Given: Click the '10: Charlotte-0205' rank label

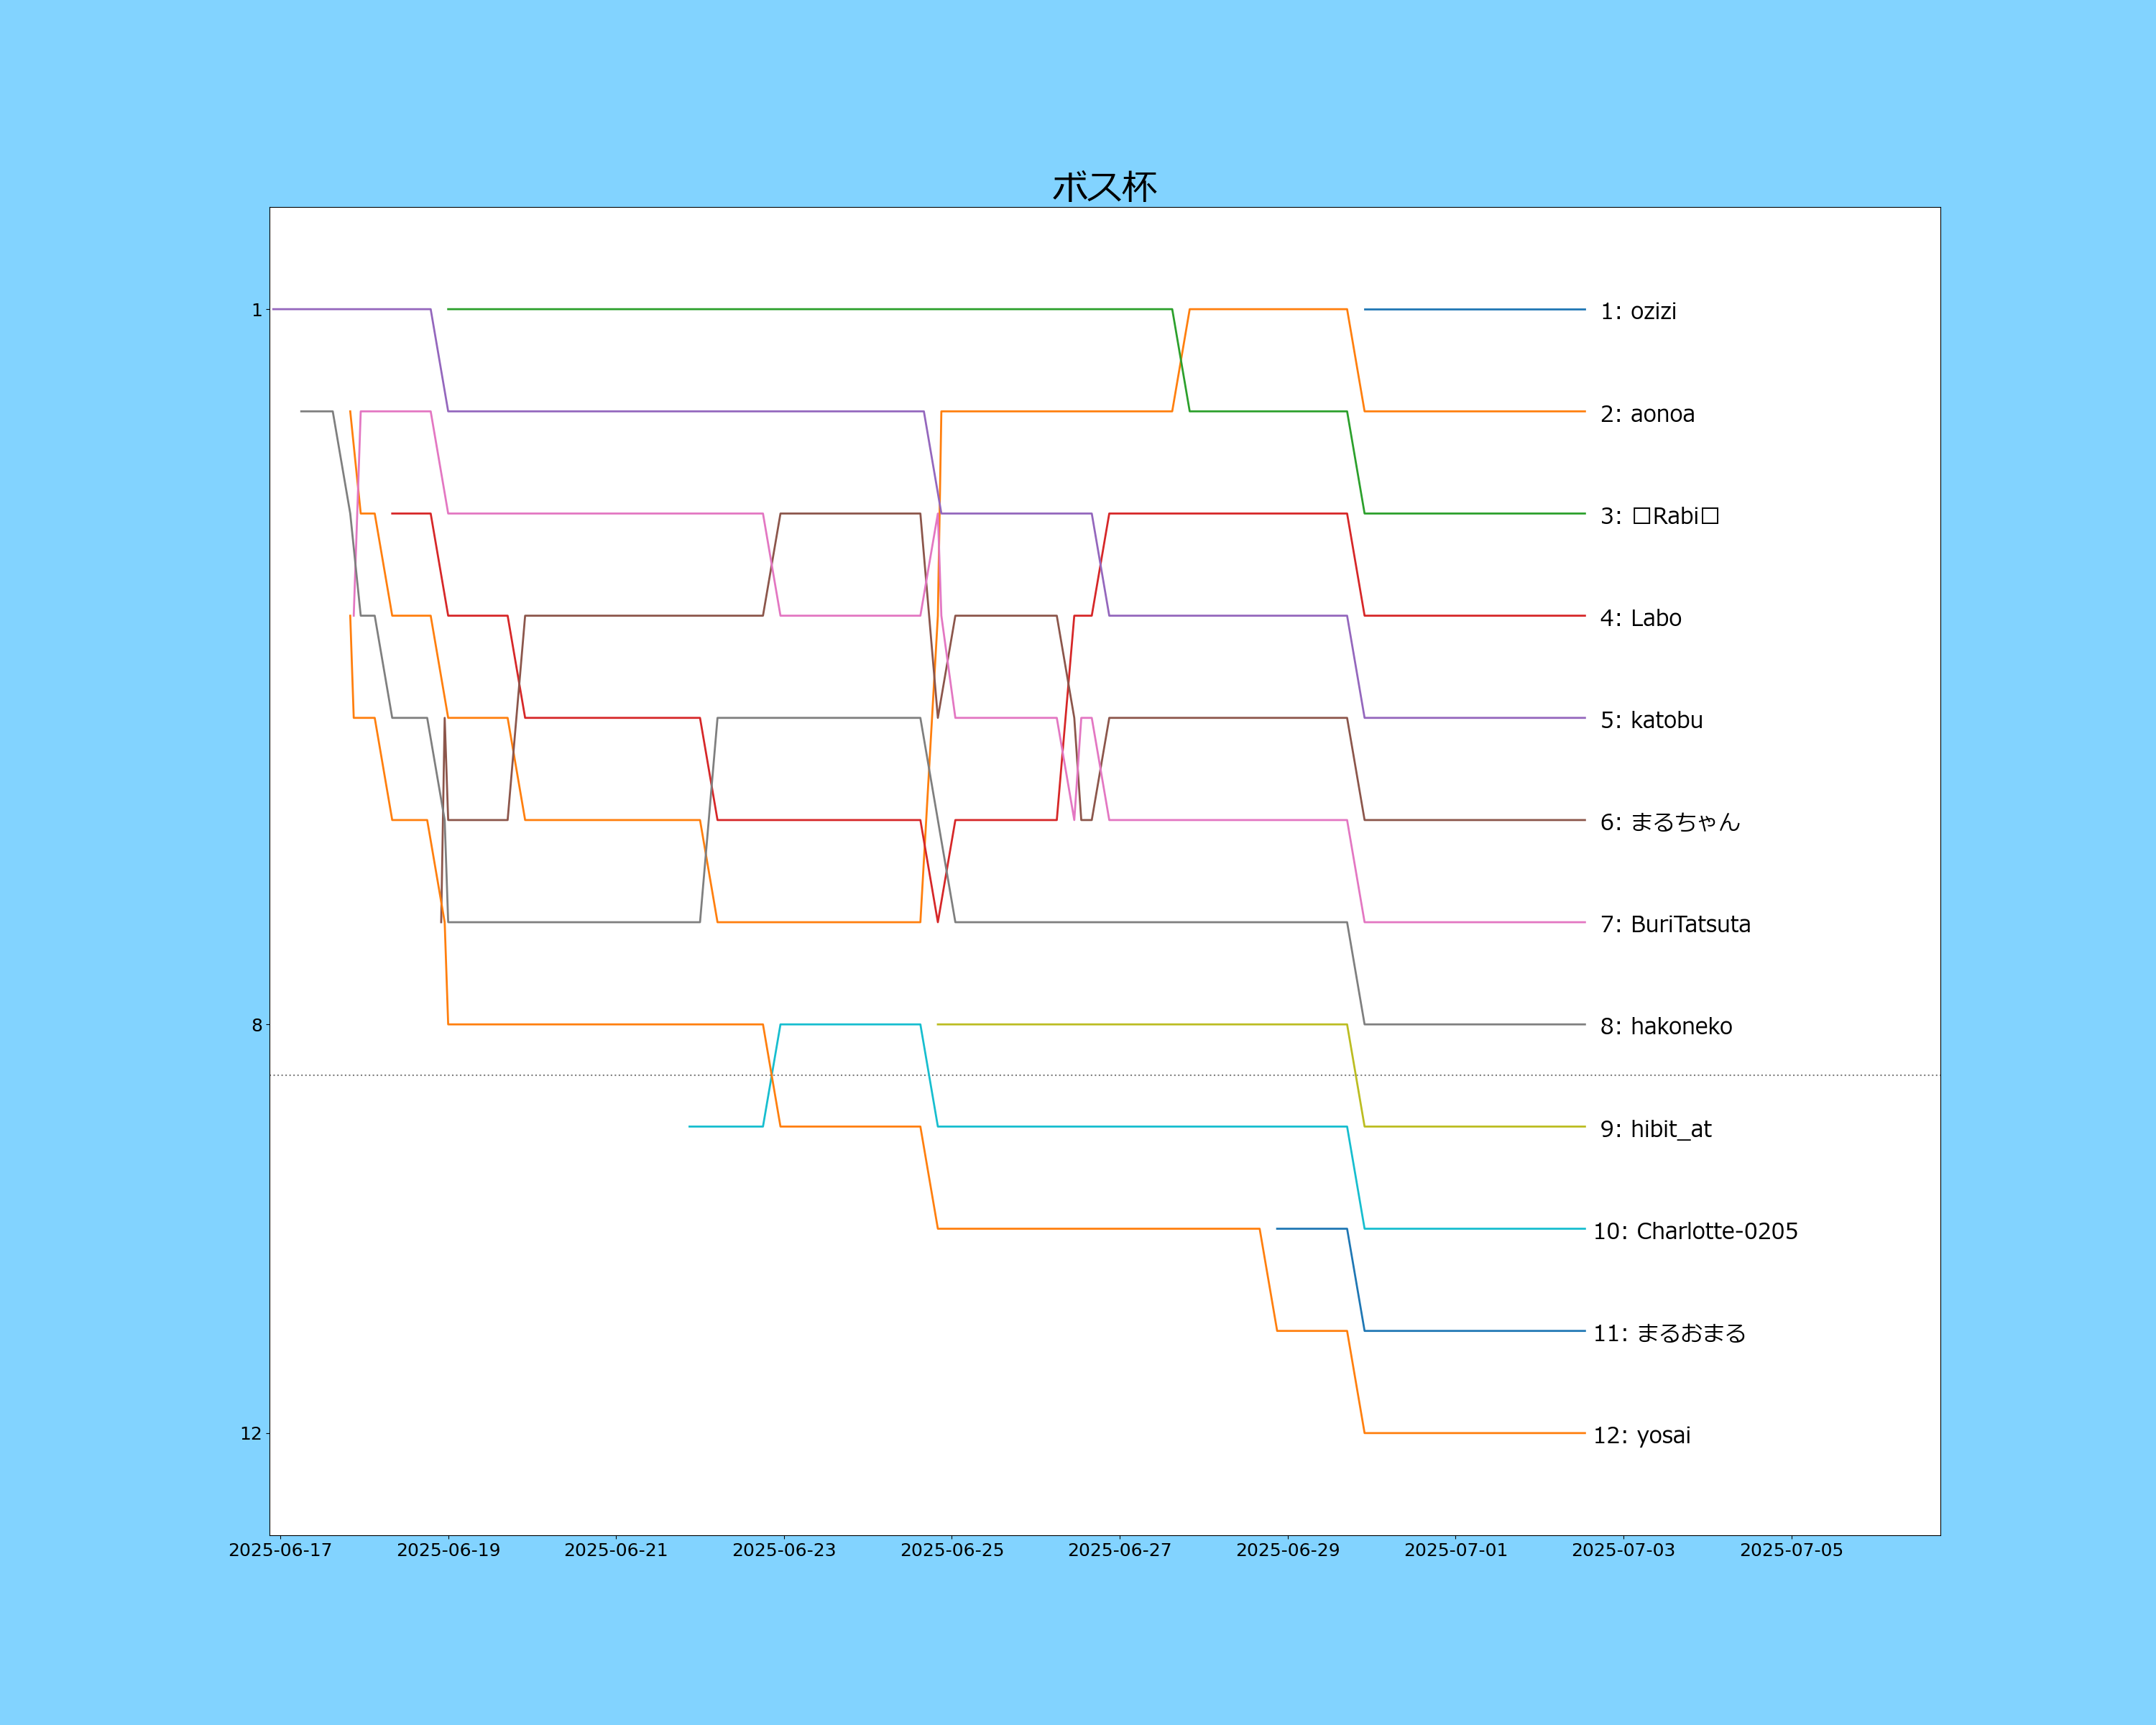Looking at the screenshot, I should click(1695, 1231).
